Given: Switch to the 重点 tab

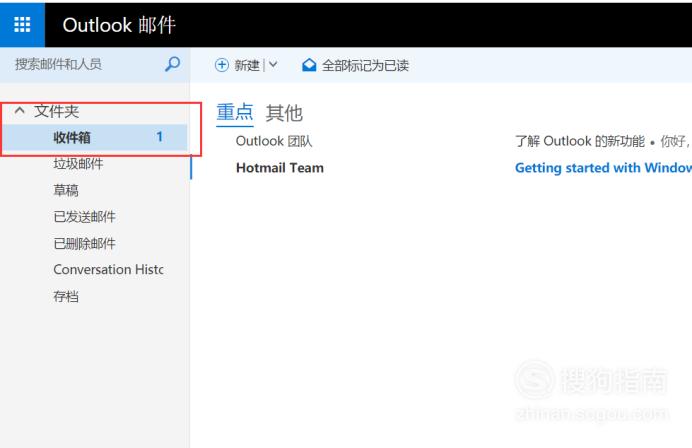Looking at the screenshot, I should [235, 113].
